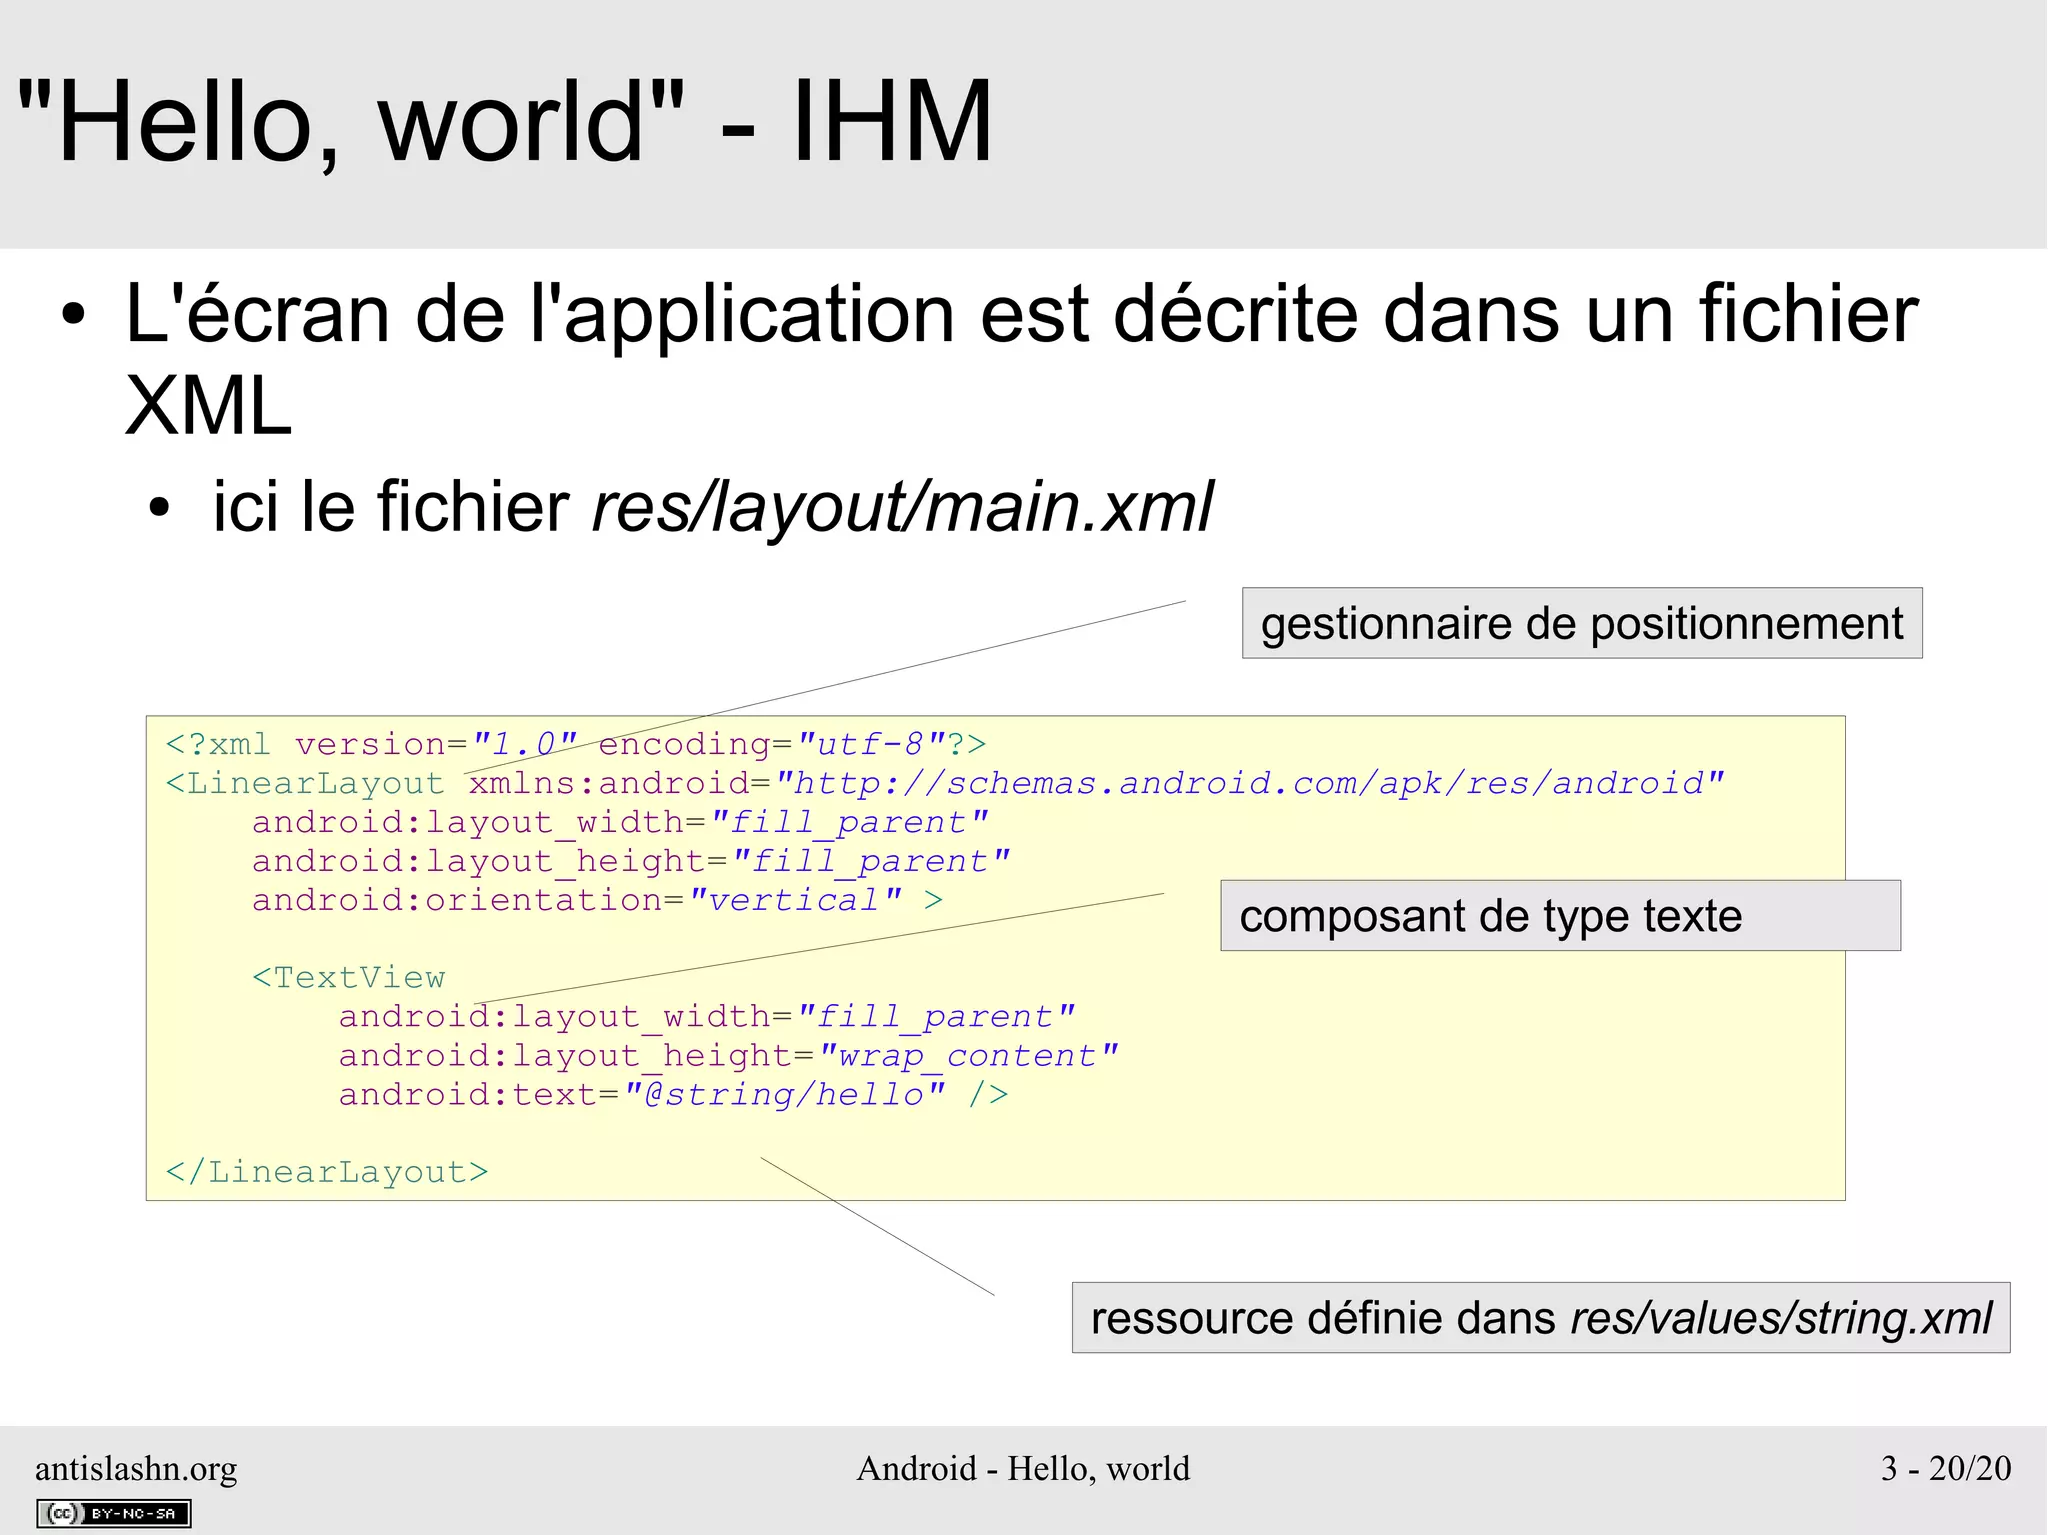
Task: Click the android:orientation="vertical" line
Action: (x=597, y=900)
